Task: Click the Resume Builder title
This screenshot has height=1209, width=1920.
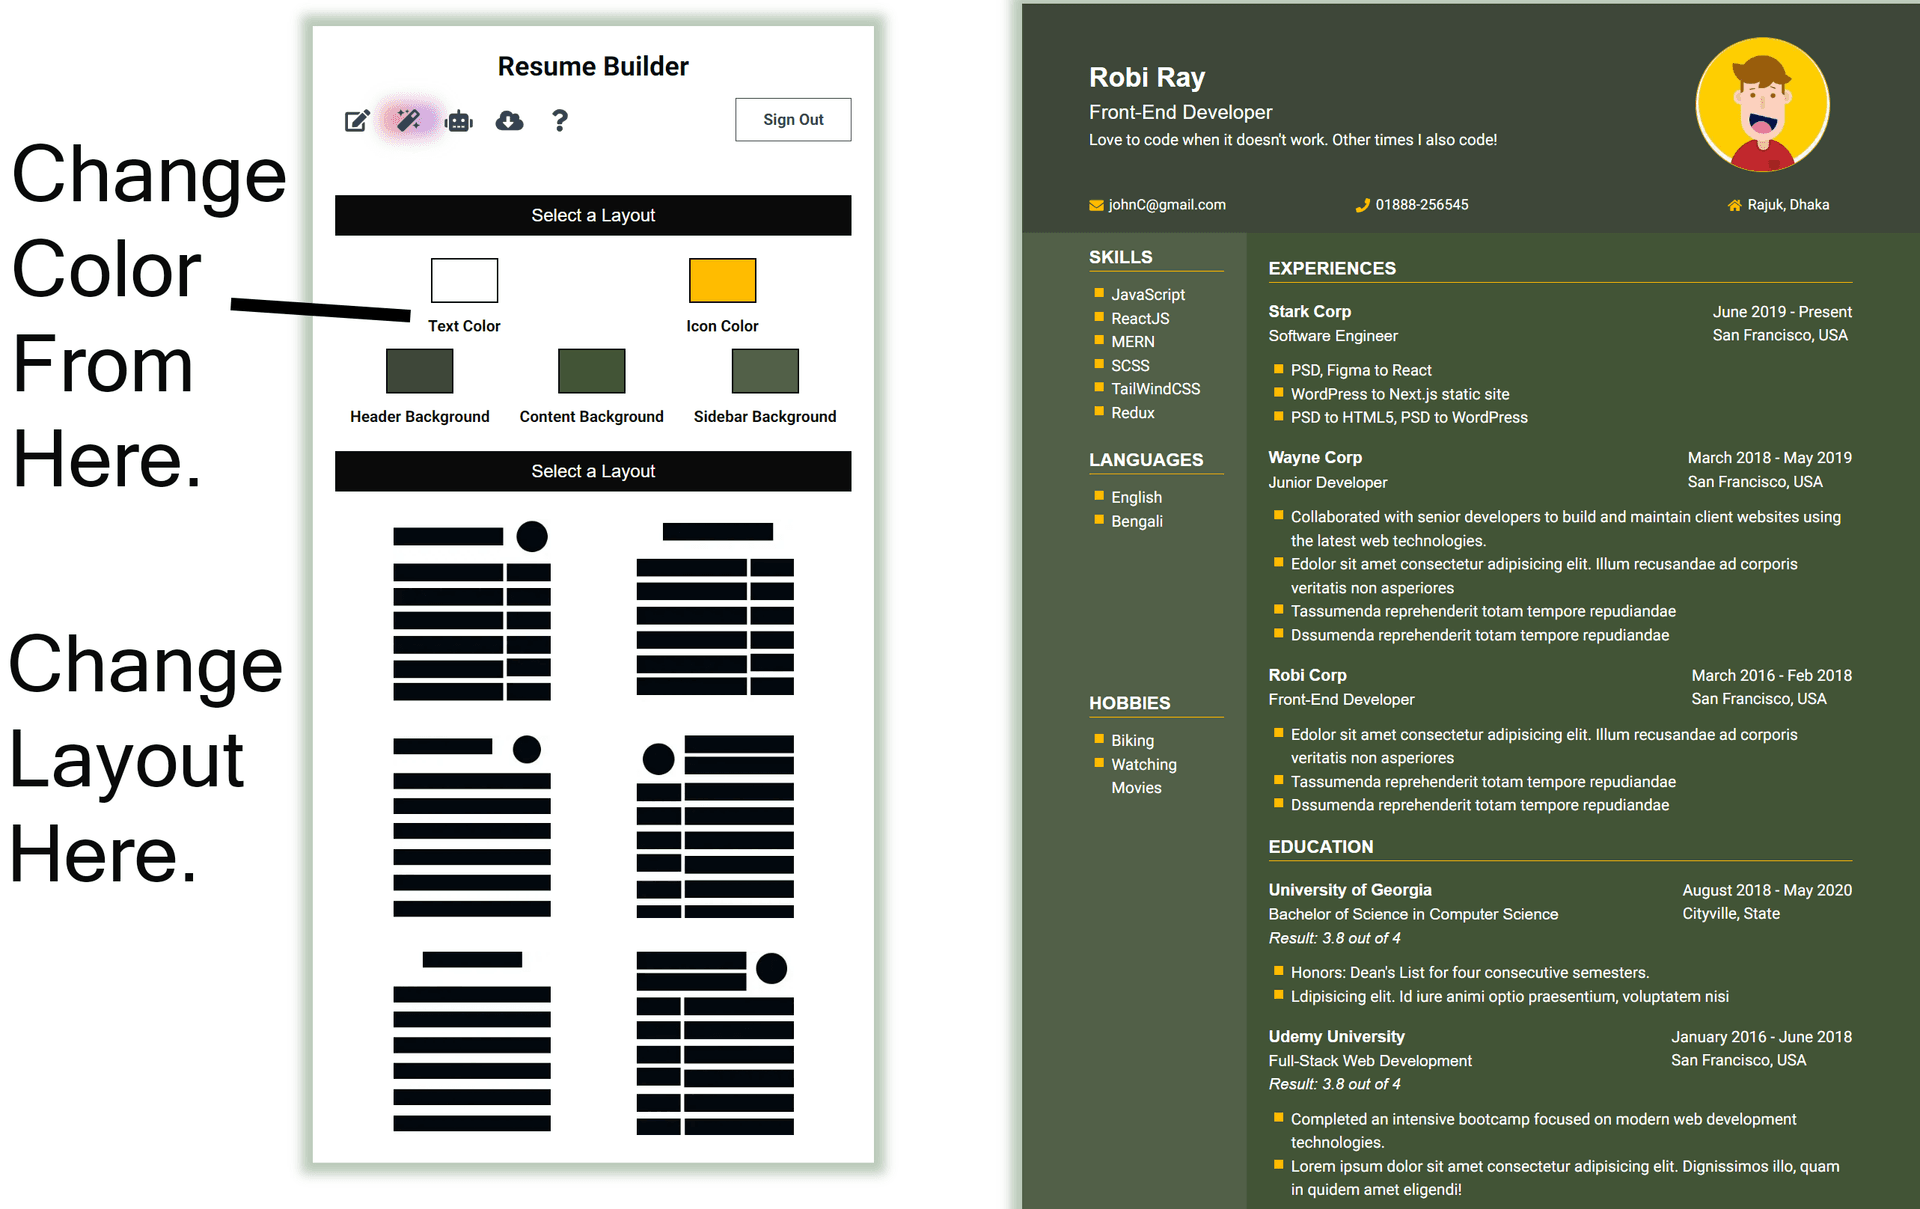Action: pyautogui.click(x=593, y=66)
